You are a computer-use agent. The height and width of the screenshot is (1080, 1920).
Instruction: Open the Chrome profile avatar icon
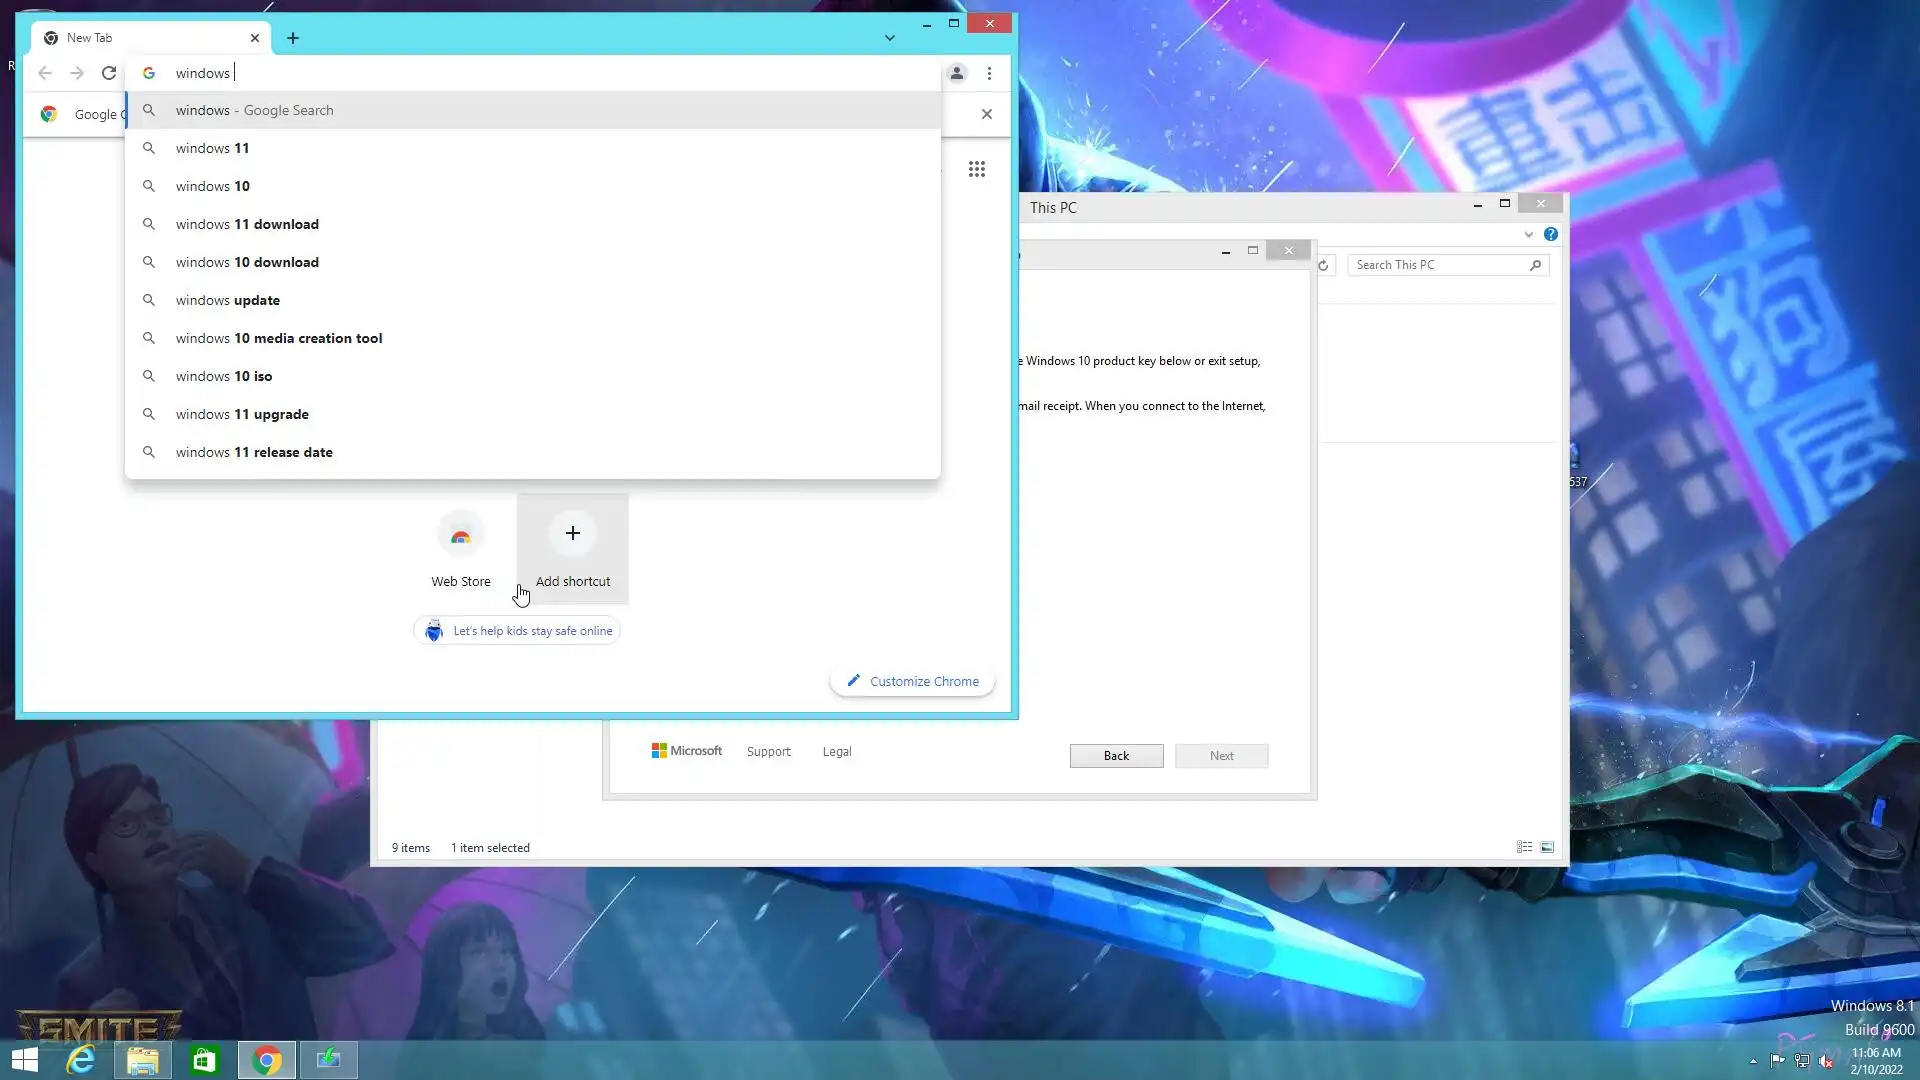(956, 73)
